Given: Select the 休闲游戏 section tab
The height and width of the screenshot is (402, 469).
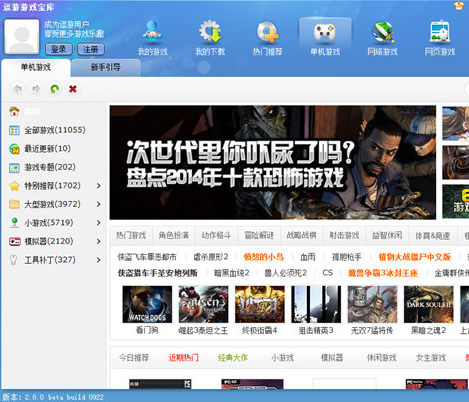Looking at the screenshot, I should coord(381,358).
